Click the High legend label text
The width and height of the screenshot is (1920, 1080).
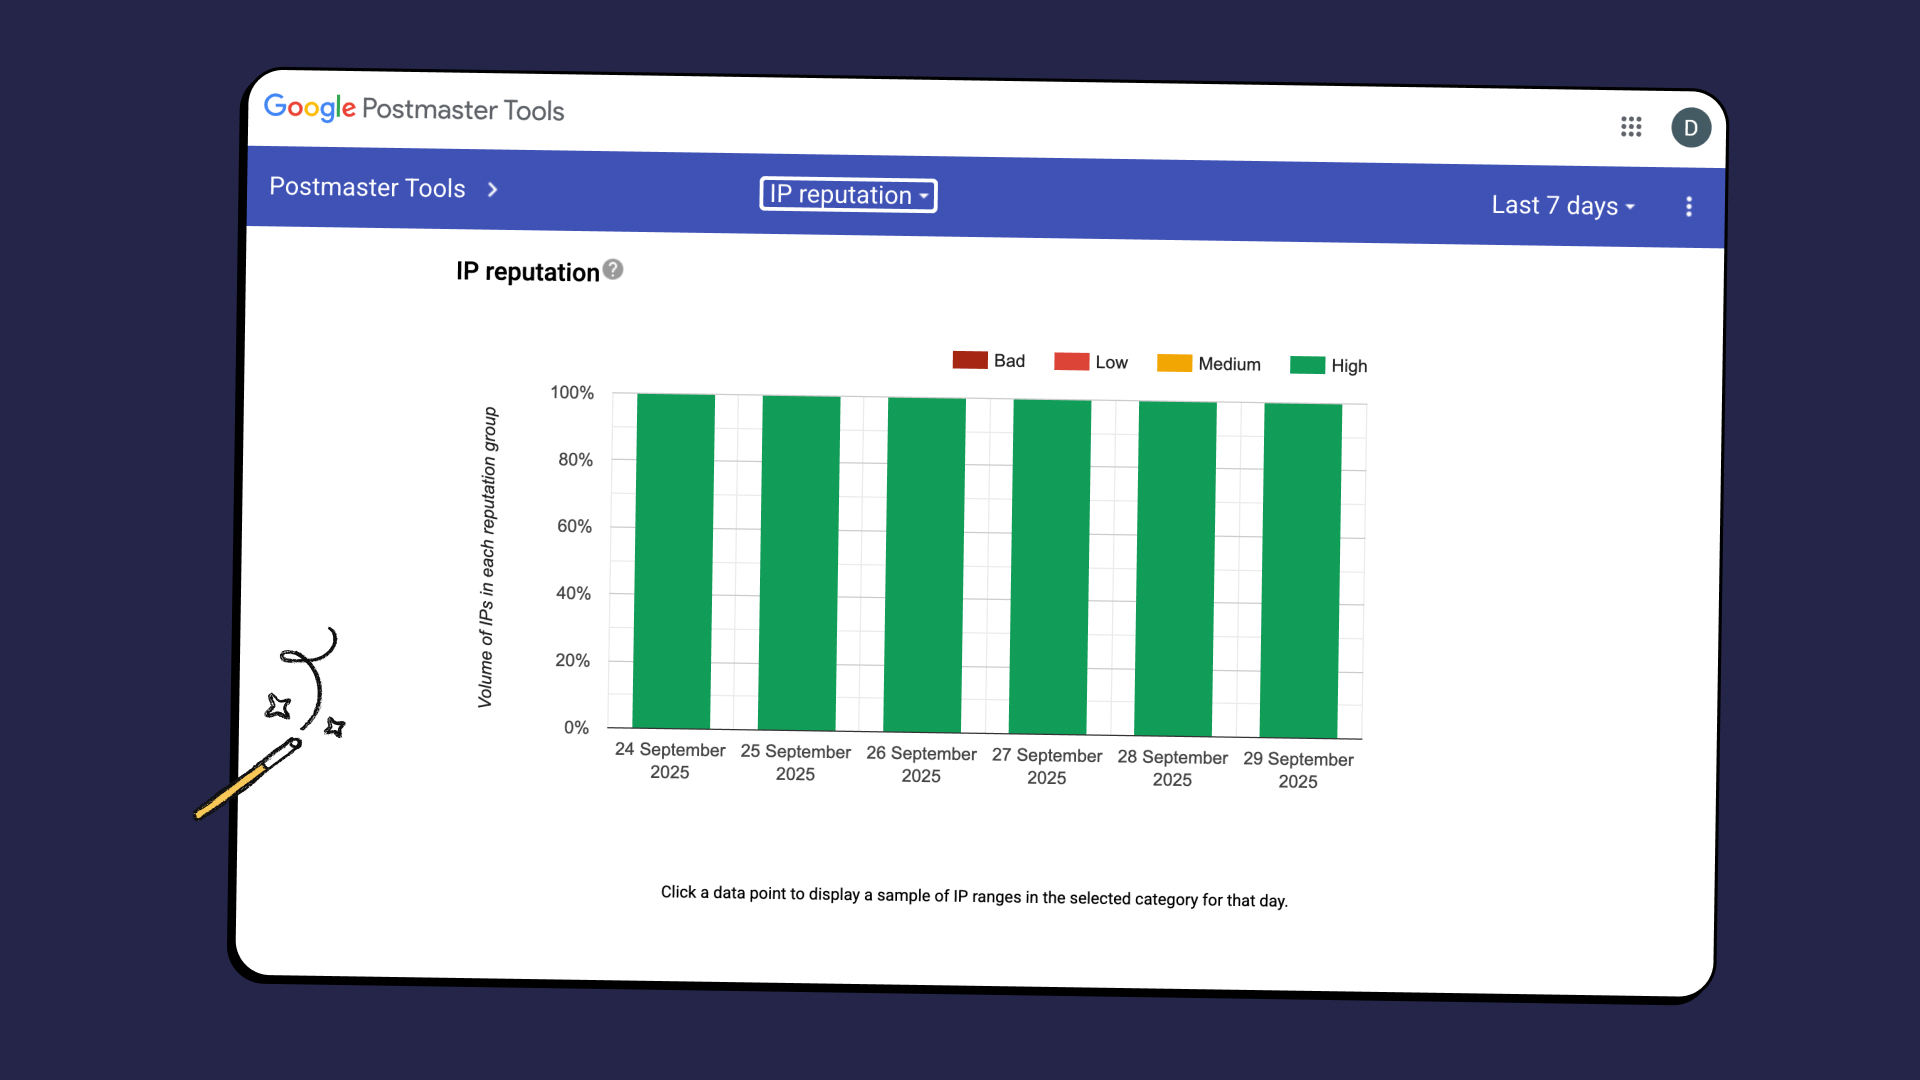(x=1349, y=366)
